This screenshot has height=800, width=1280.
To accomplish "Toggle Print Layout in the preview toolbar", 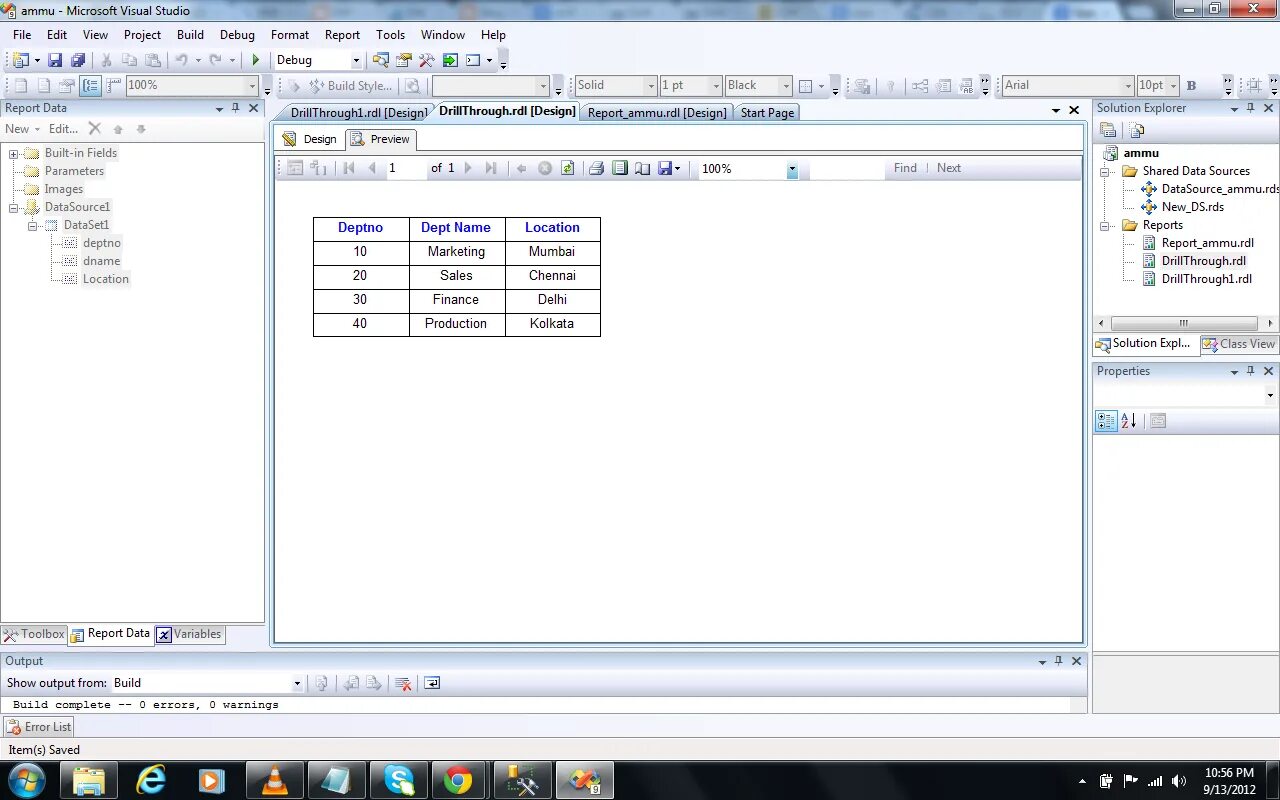I will (x=620, y=168).
